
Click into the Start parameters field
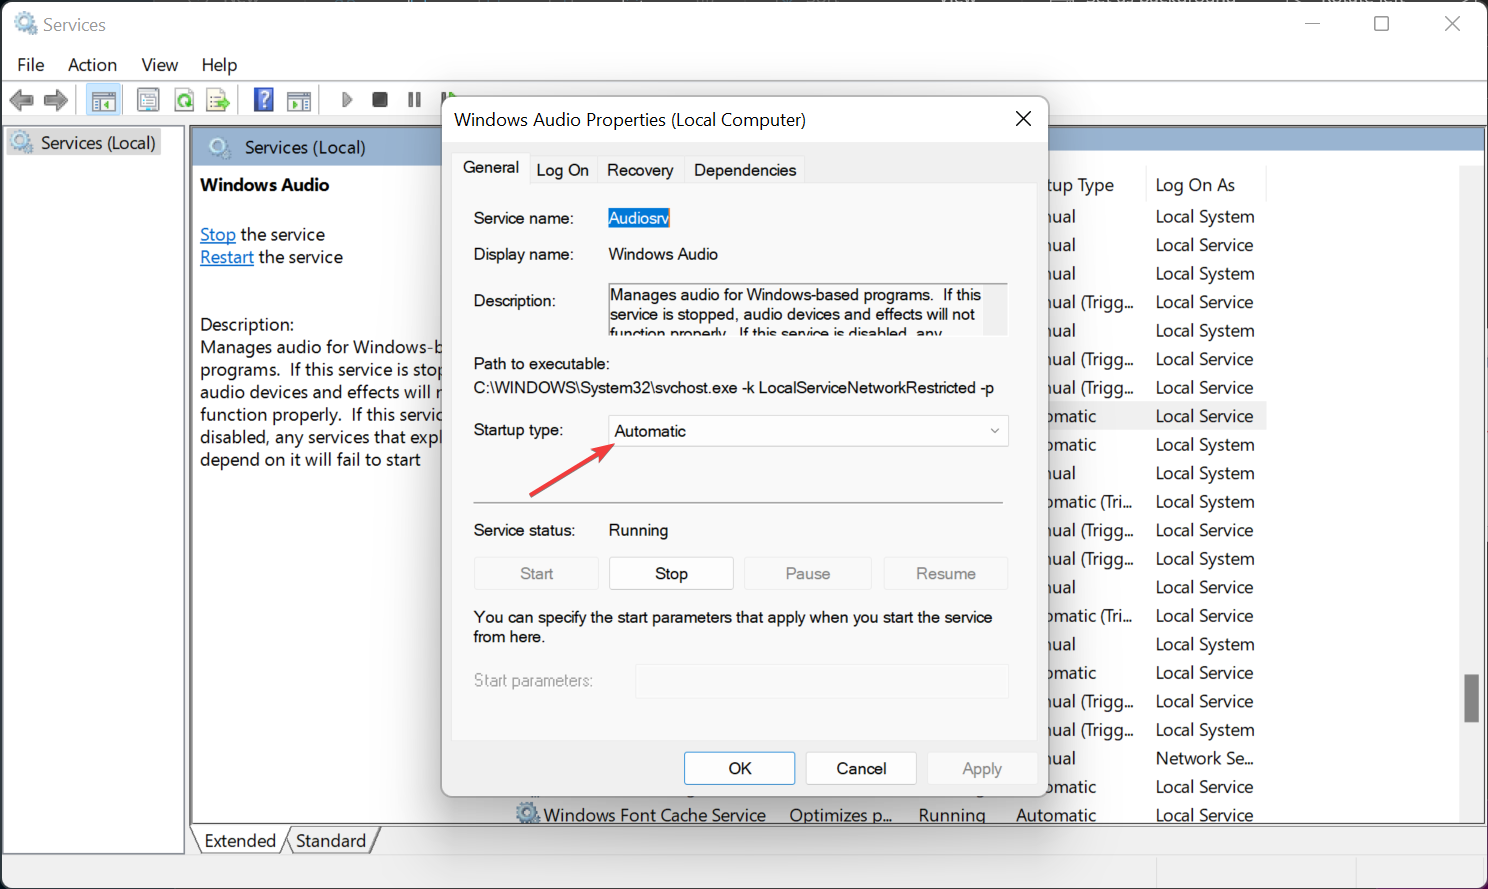[x=822, y=681]
